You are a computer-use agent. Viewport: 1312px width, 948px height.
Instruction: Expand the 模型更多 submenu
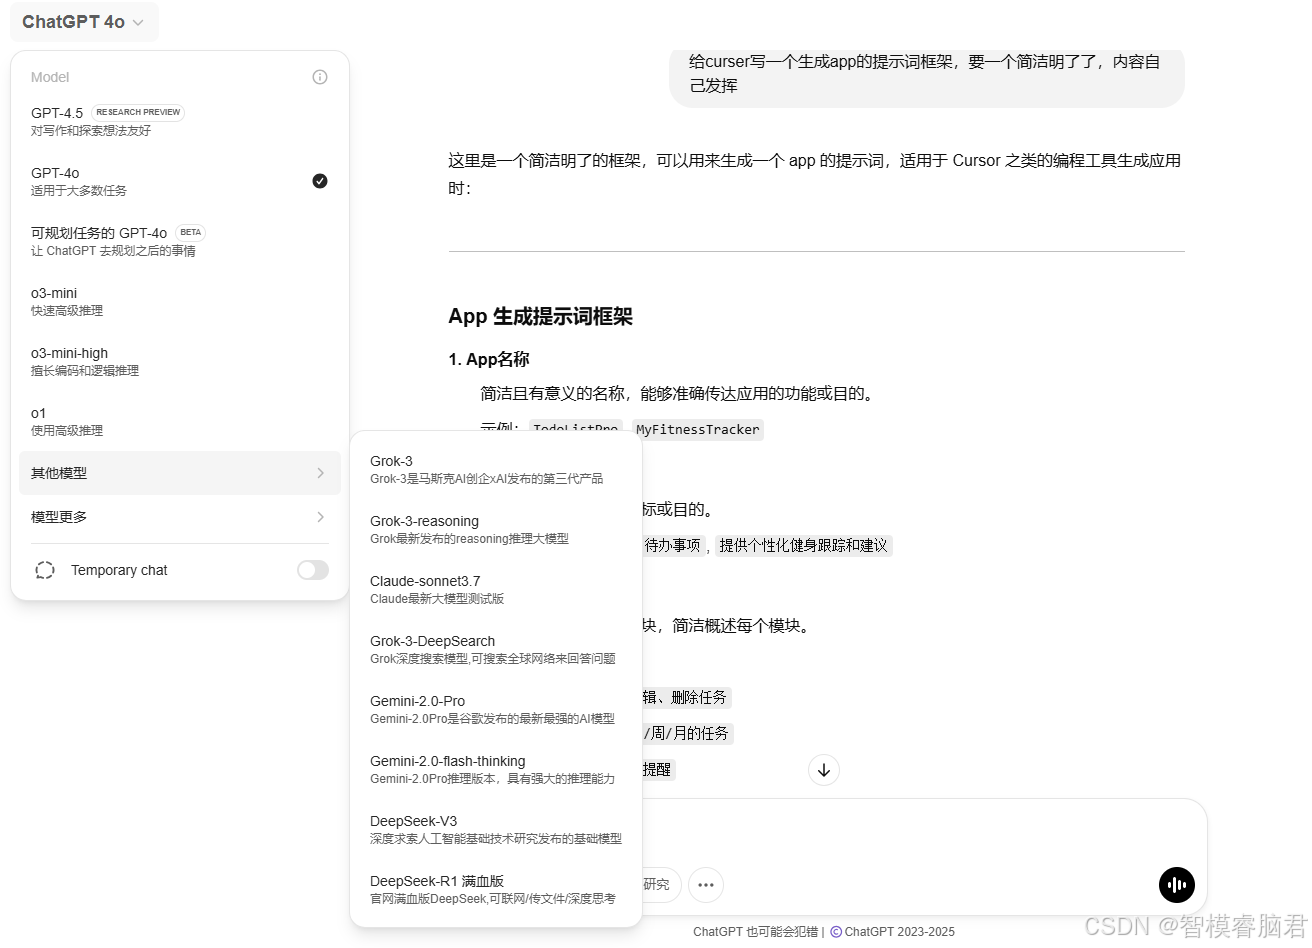pyautogui.click(x=180, y=517)
